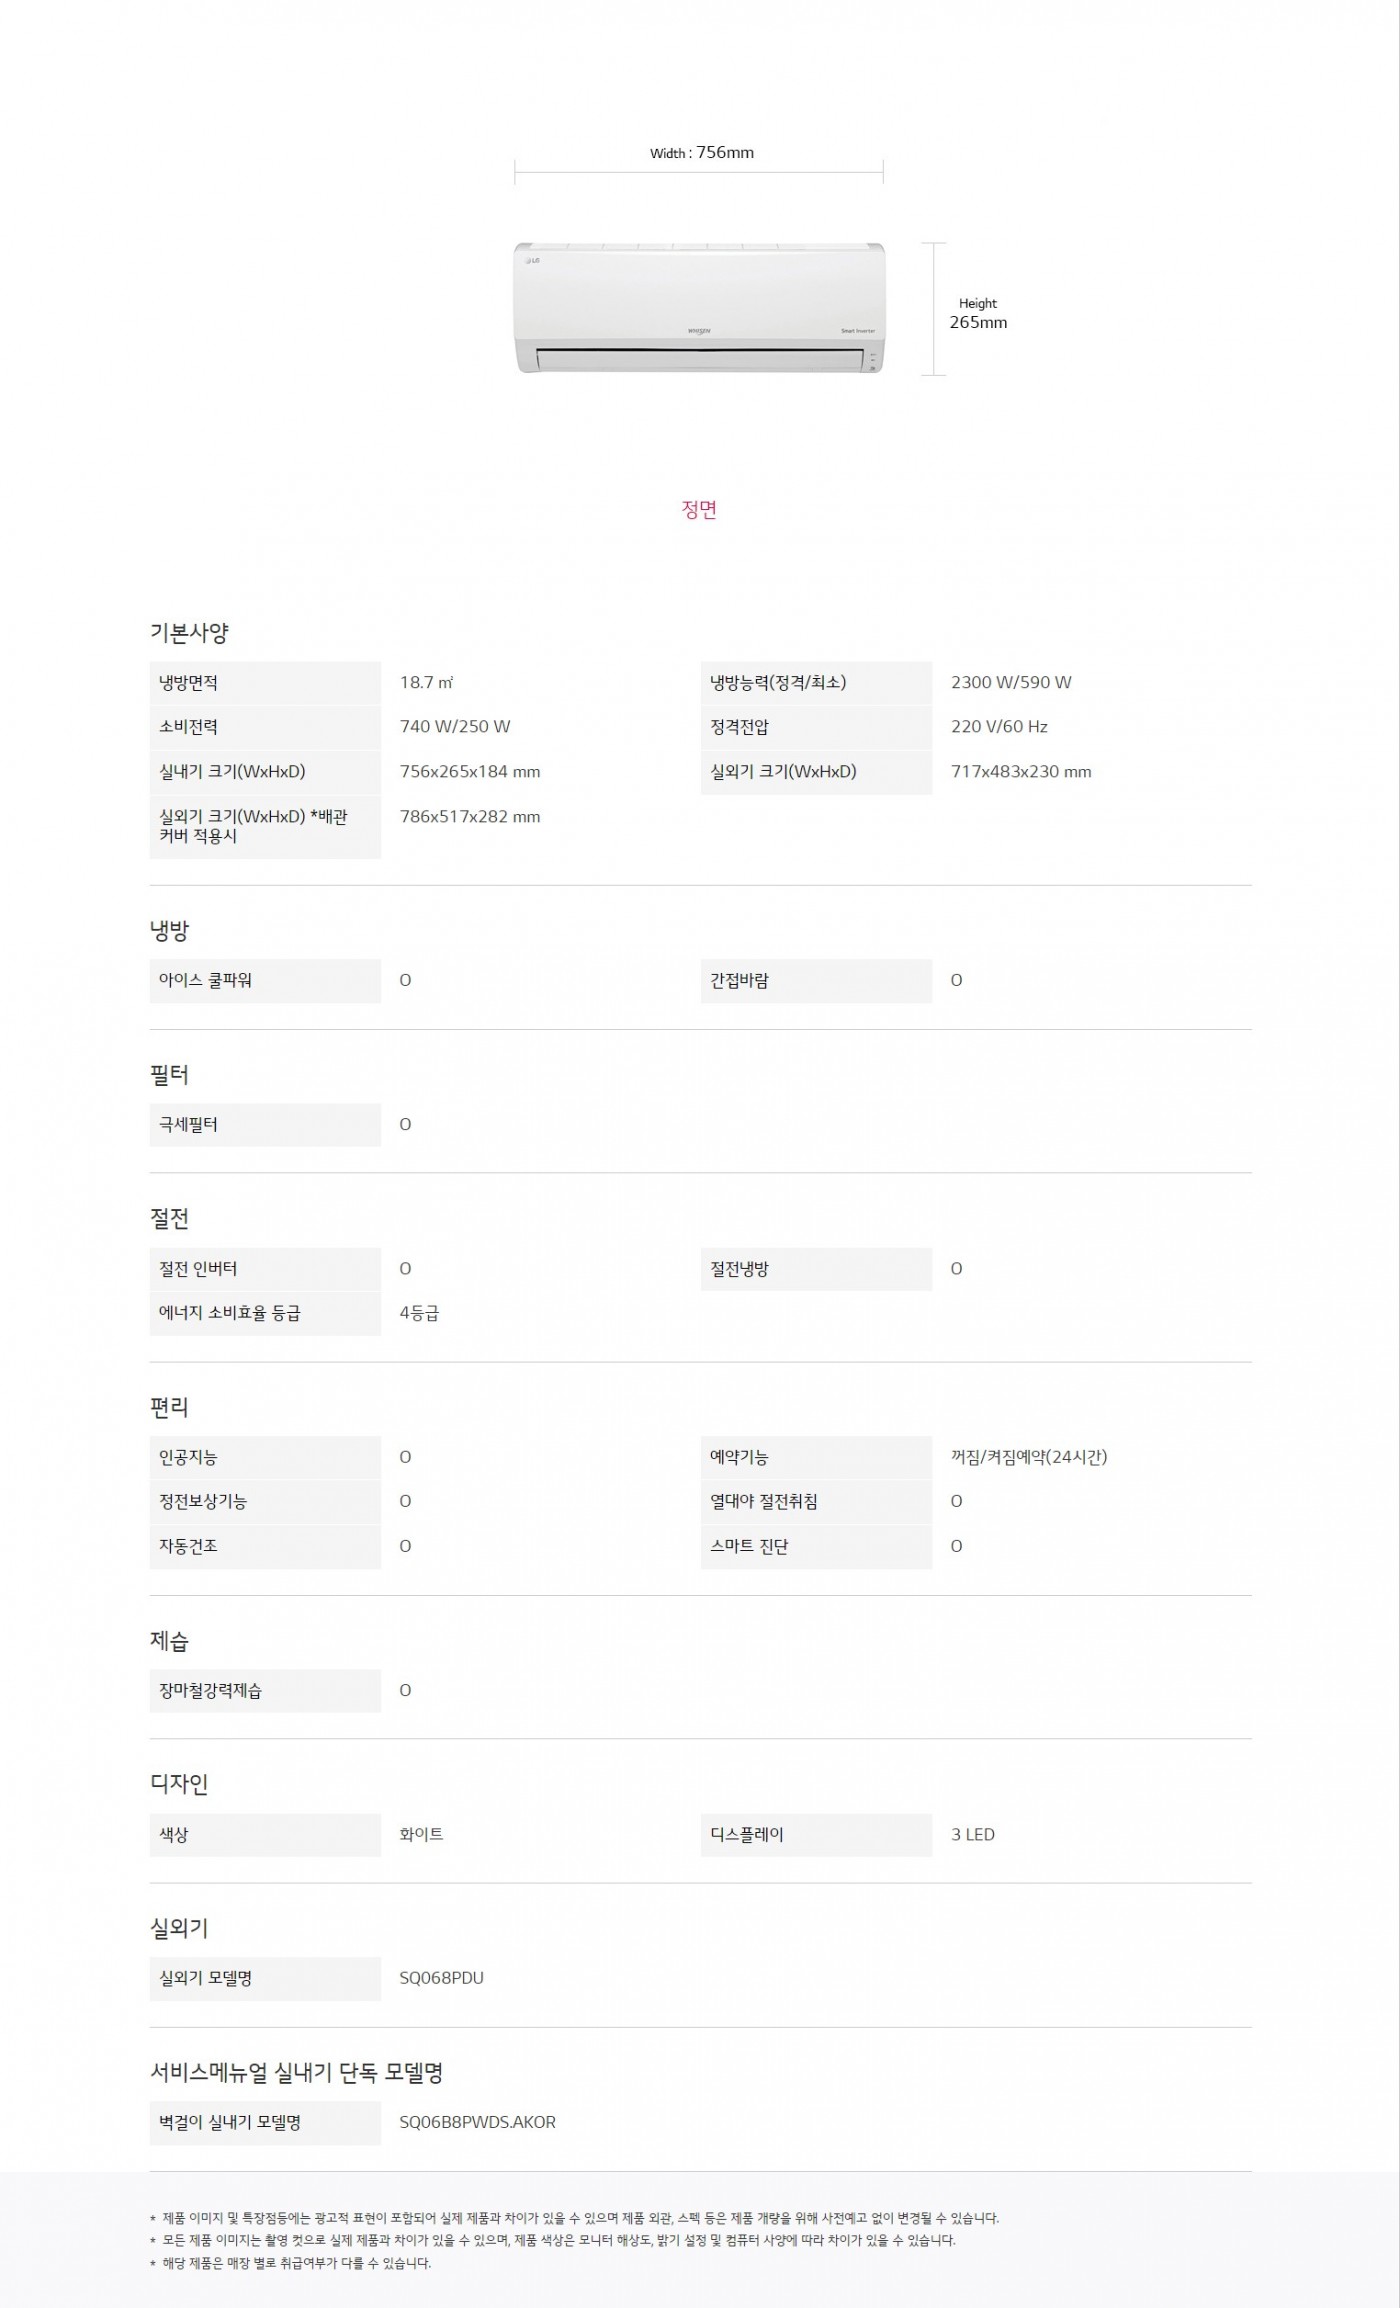Select the 아이스 쿨파워 feature label
1400x2308 pixels.
click(205, 981)
